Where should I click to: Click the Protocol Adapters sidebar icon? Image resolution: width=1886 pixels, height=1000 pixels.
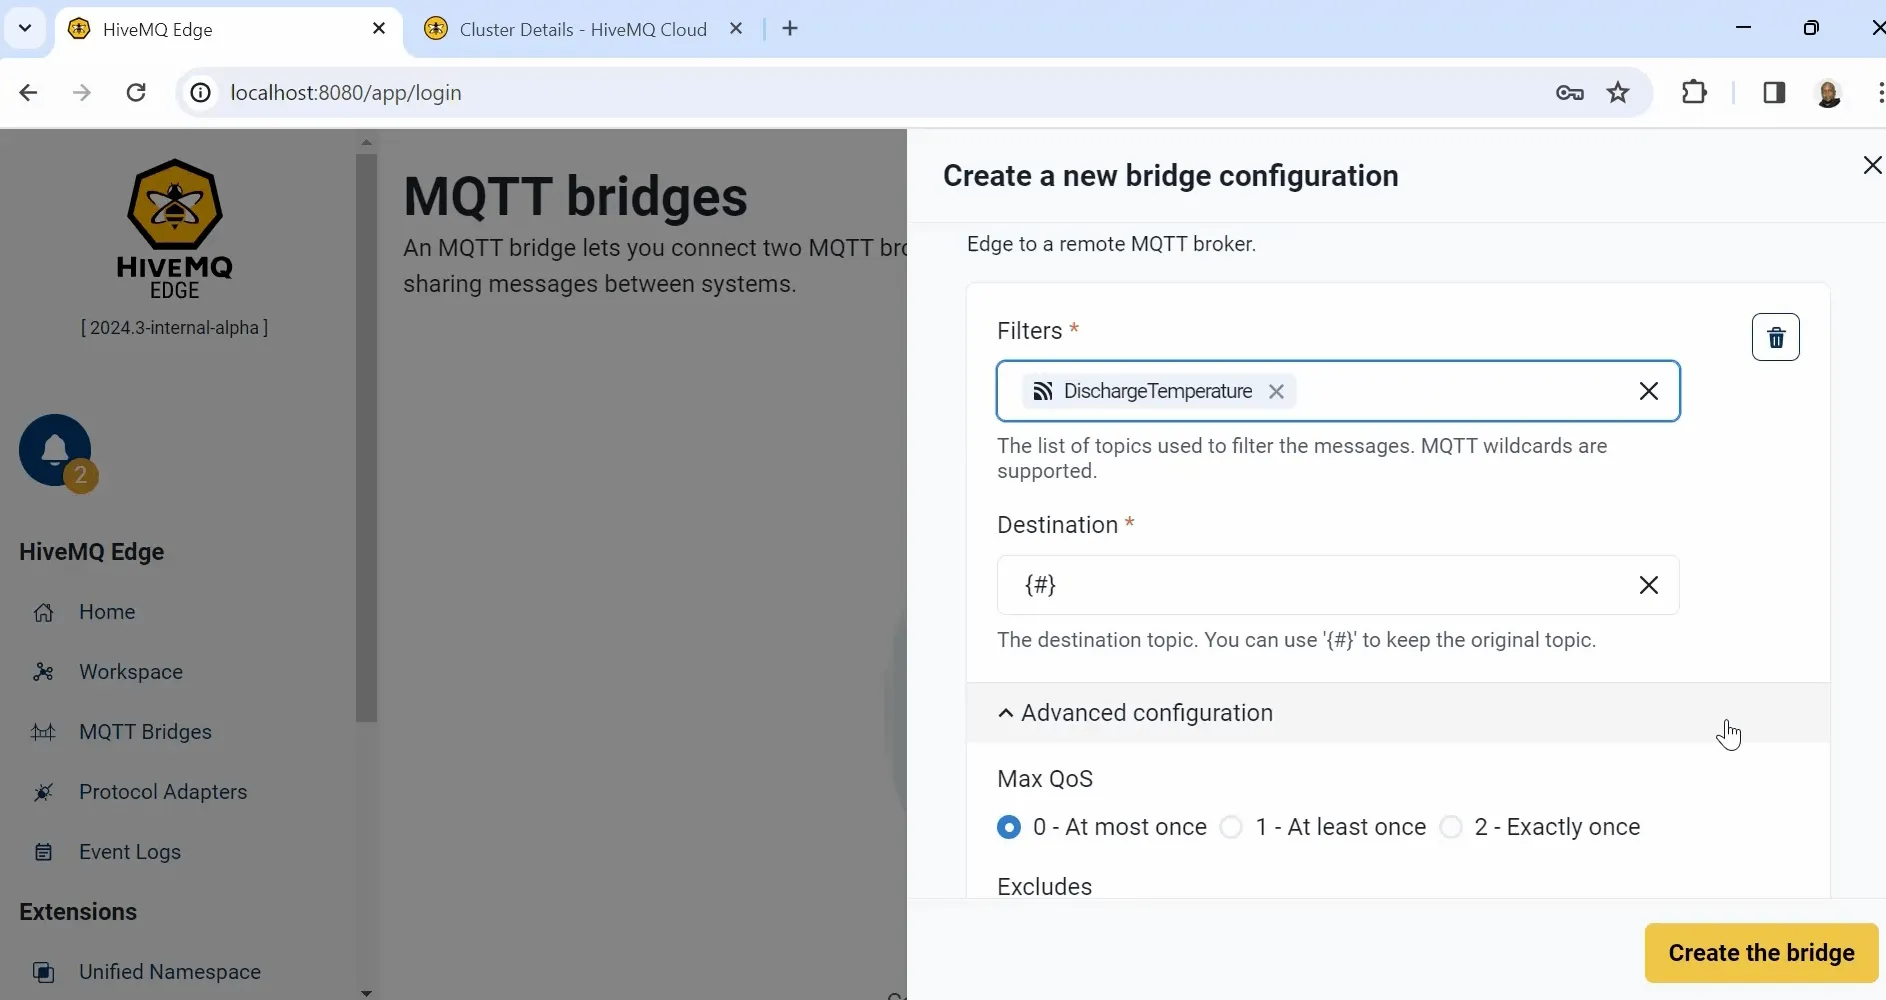[43, 792]
